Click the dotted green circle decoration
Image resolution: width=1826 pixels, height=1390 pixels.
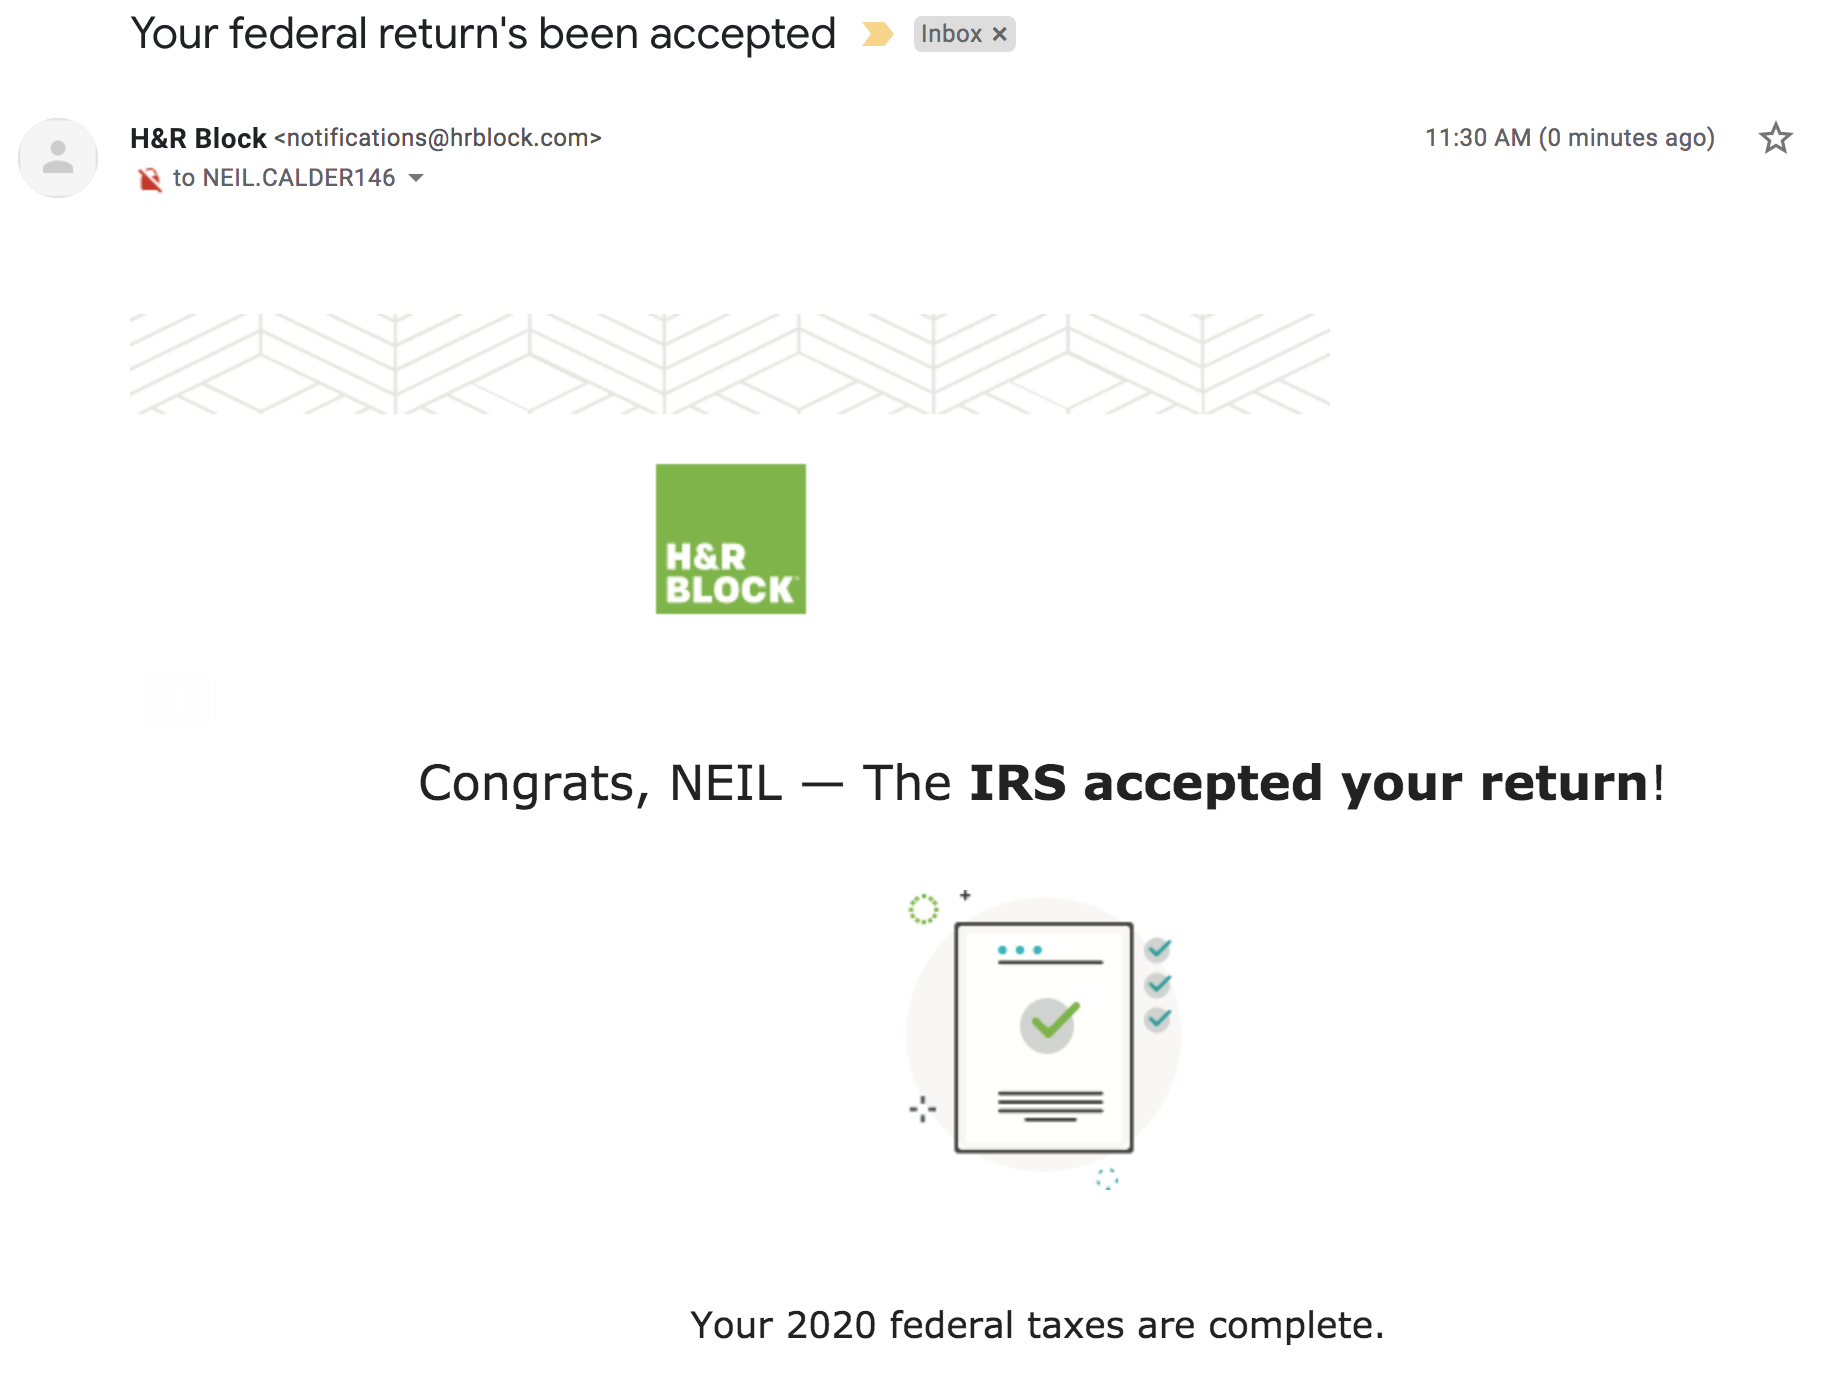923,909
